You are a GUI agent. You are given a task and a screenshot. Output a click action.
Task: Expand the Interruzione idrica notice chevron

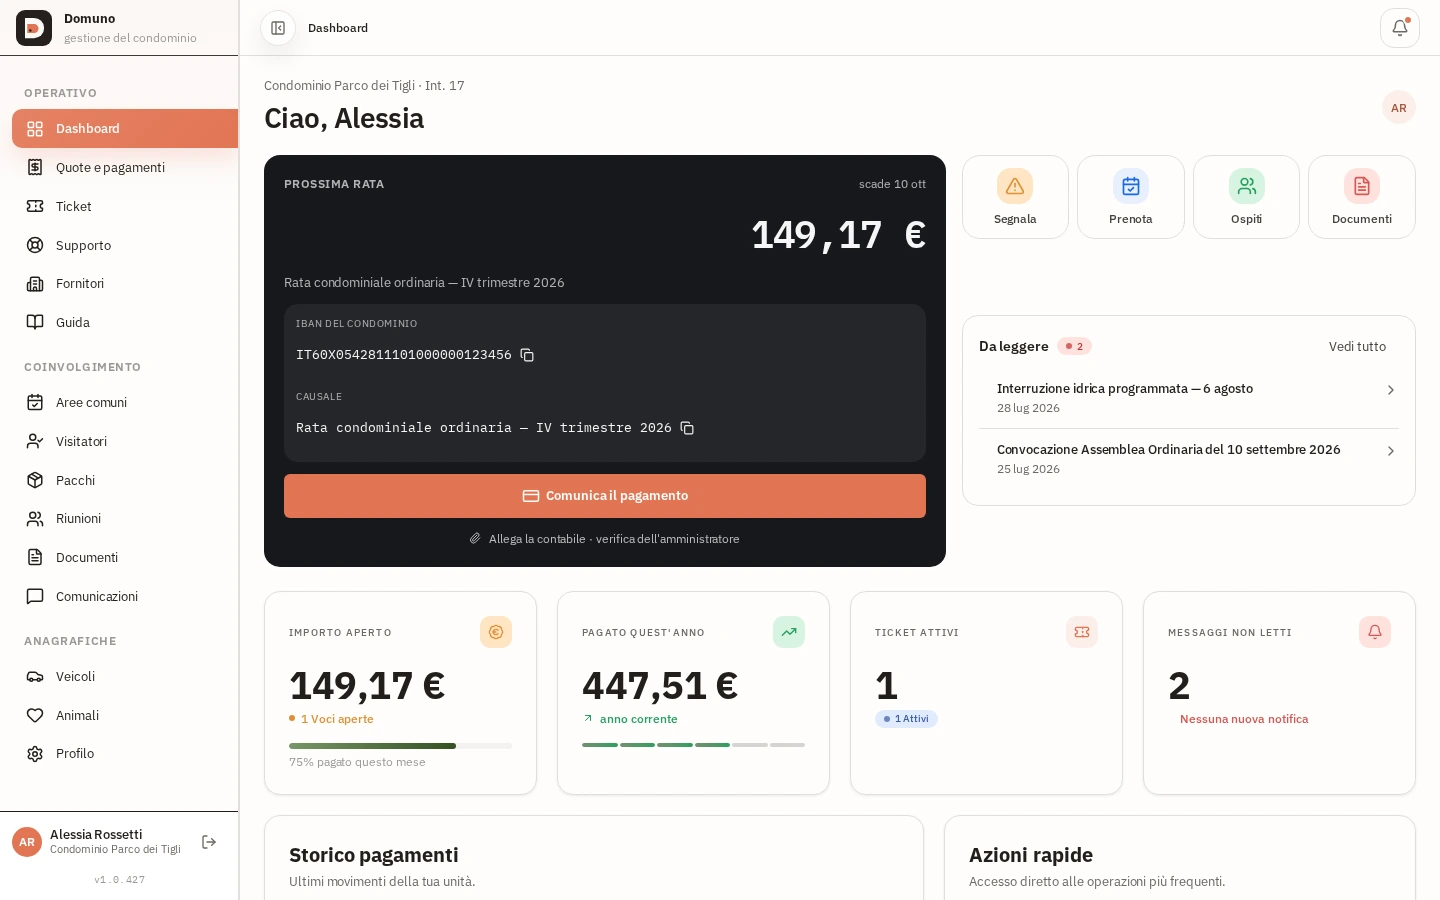pyautogui.click(x=1390, y=390)
